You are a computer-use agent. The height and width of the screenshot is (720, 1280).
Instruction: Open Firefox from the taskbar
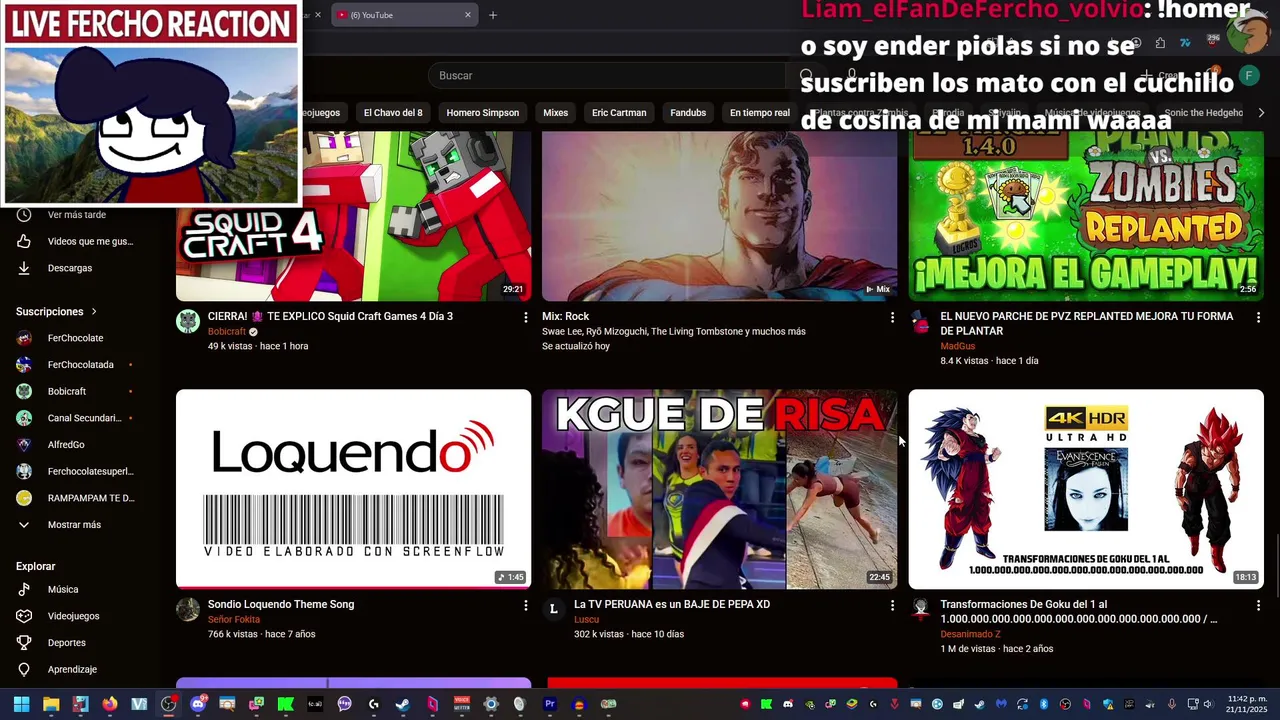[x=110, y=704]
